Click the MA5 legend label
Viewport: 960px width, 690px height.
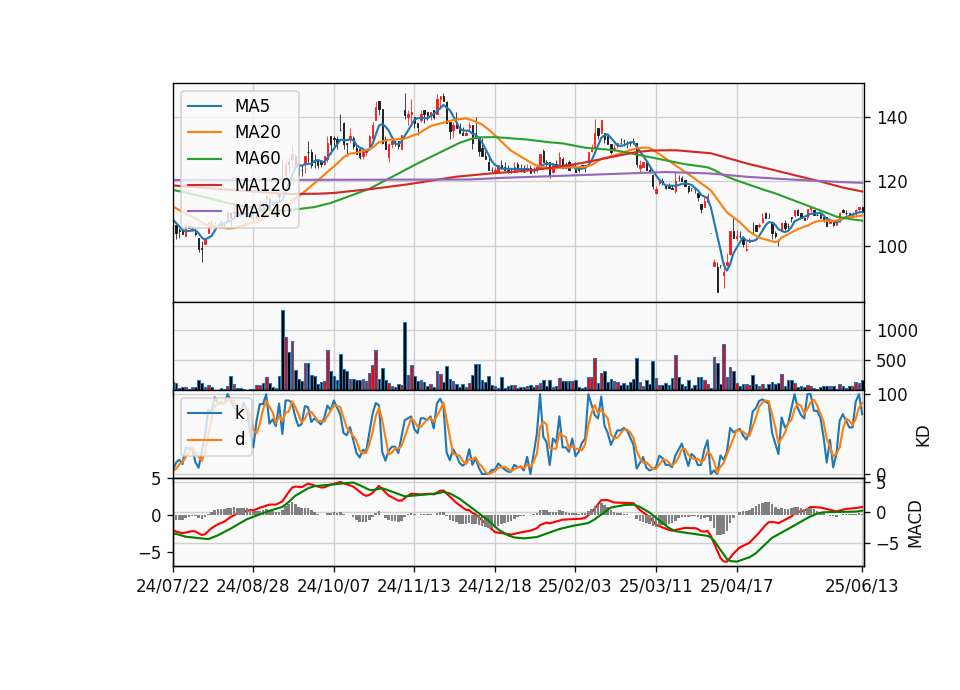pos(252,106)
